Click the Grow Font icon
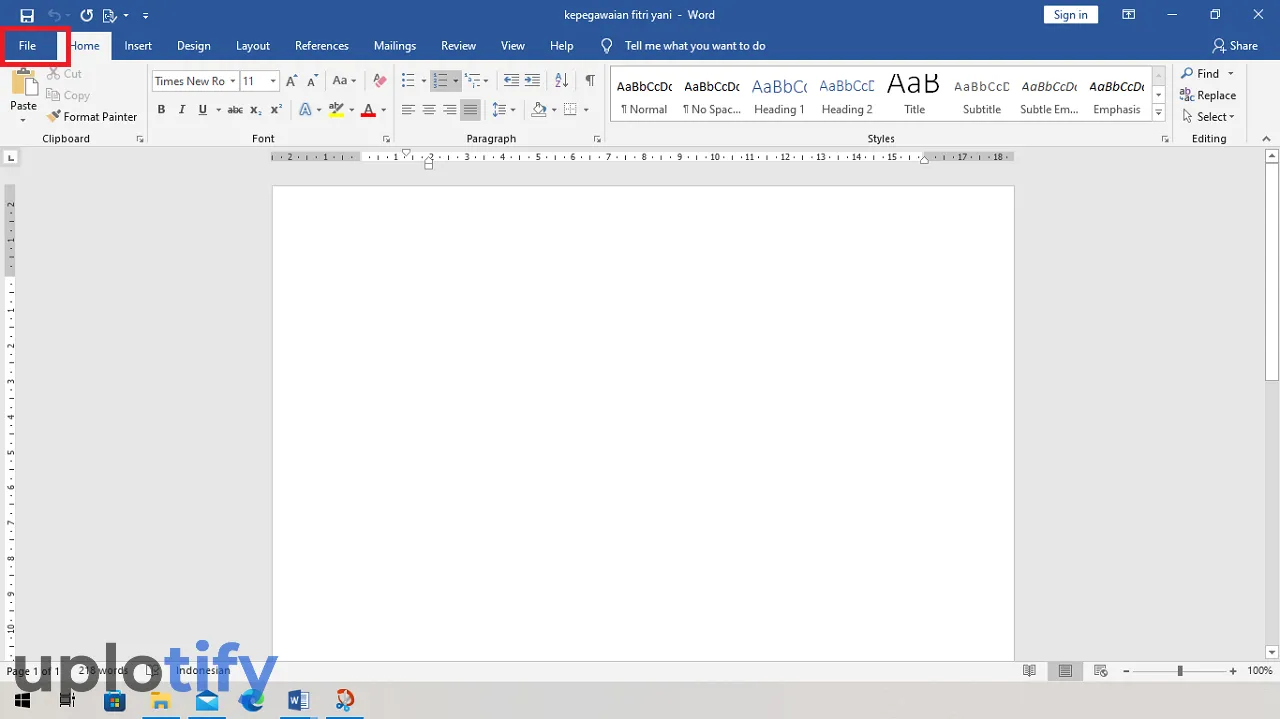This screenshot has height=719, width=1280. click(292, 81)
